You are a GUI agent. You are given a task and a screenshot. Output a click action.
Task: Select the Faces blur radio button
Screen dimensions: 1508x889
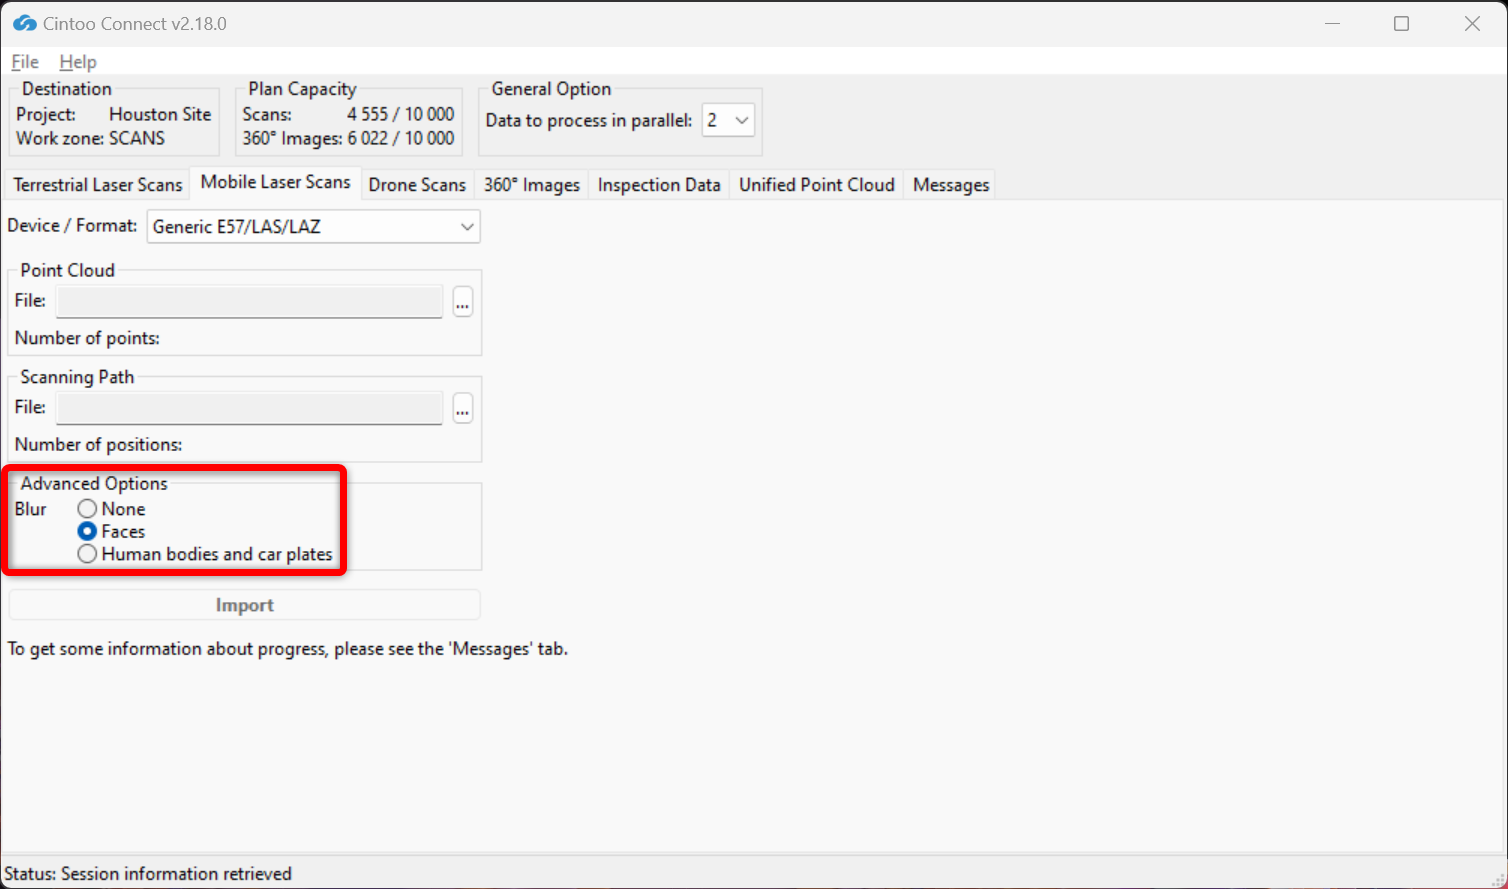(88, 531)
